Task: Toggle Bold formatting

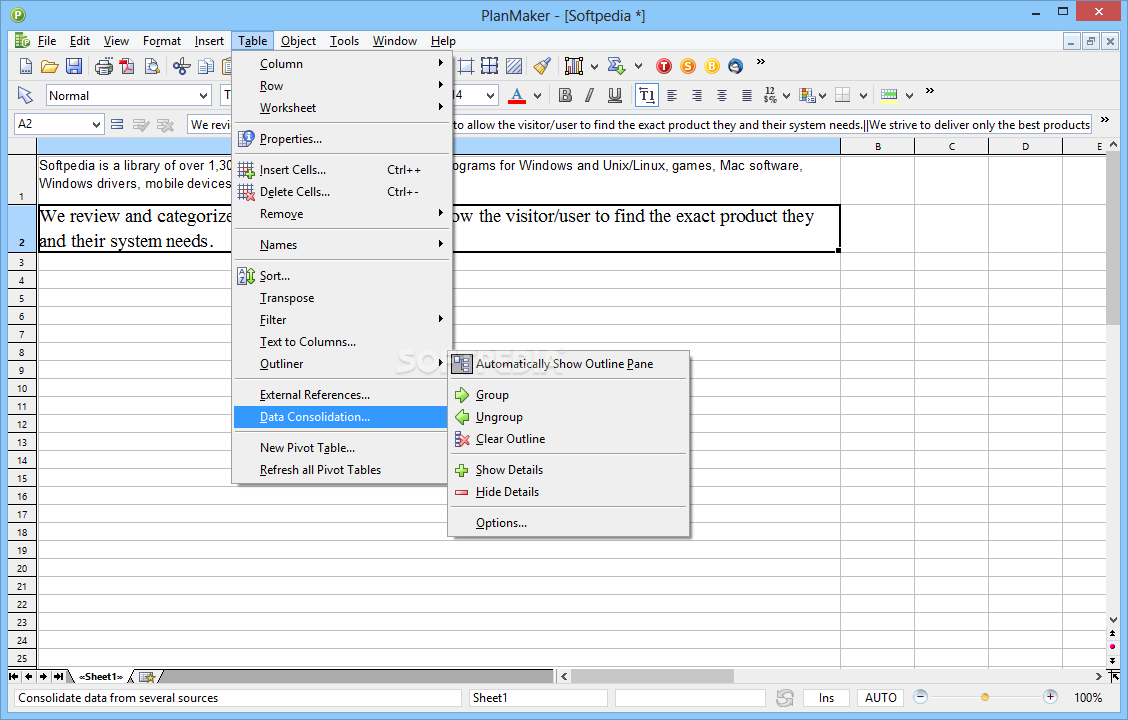Action: point(565,95)
